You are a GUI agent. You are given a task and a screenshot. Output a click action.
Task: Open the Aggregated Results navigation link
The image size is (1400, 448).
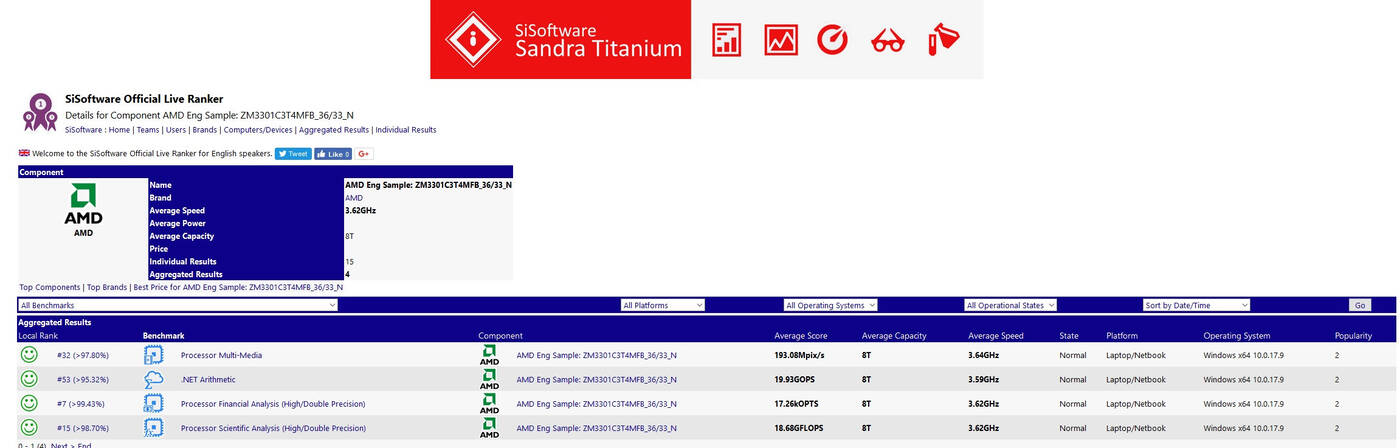[334, 130]
